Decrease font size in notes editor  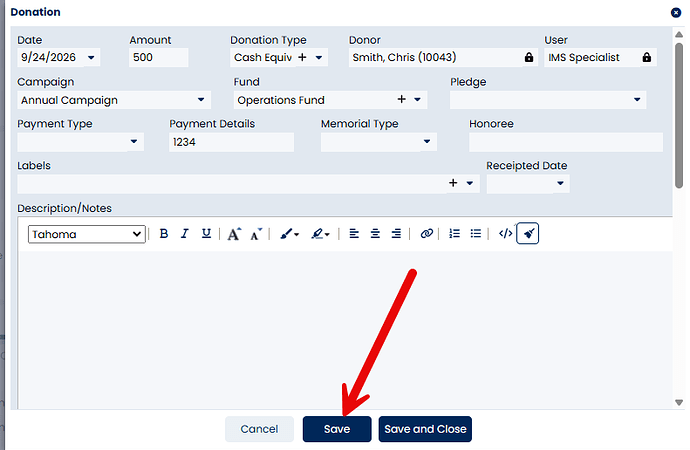point(256,234)
